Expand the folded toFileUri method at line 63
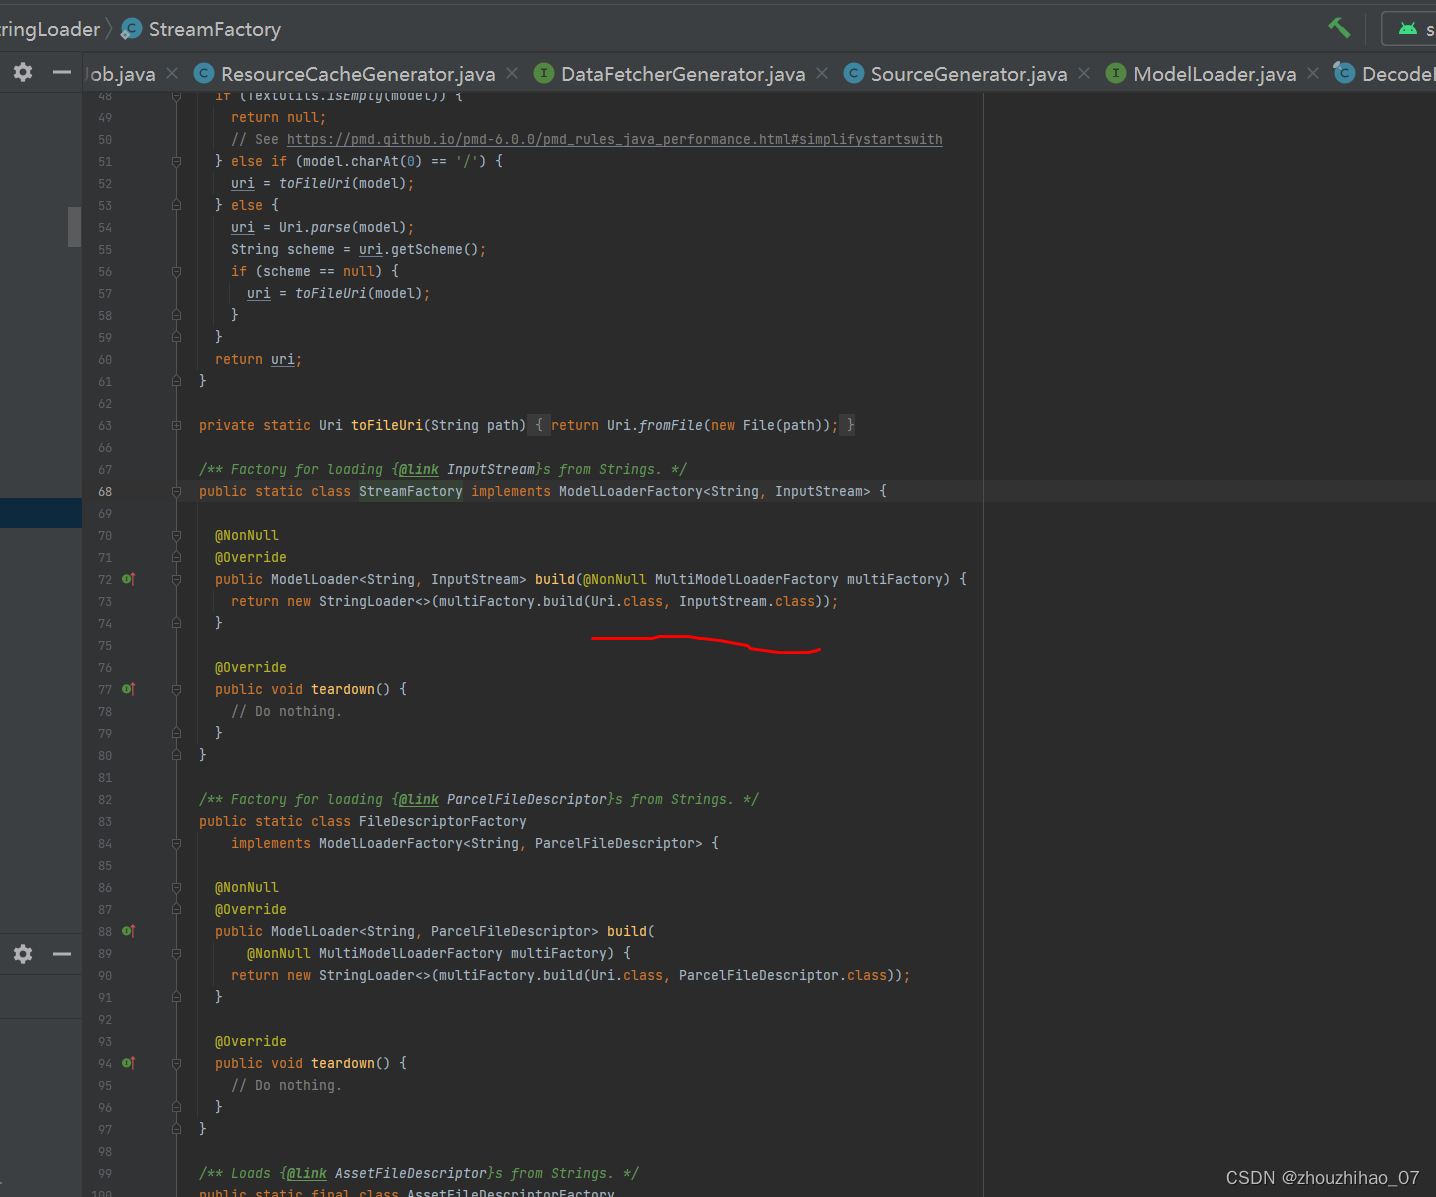 [x=176, y=425]
